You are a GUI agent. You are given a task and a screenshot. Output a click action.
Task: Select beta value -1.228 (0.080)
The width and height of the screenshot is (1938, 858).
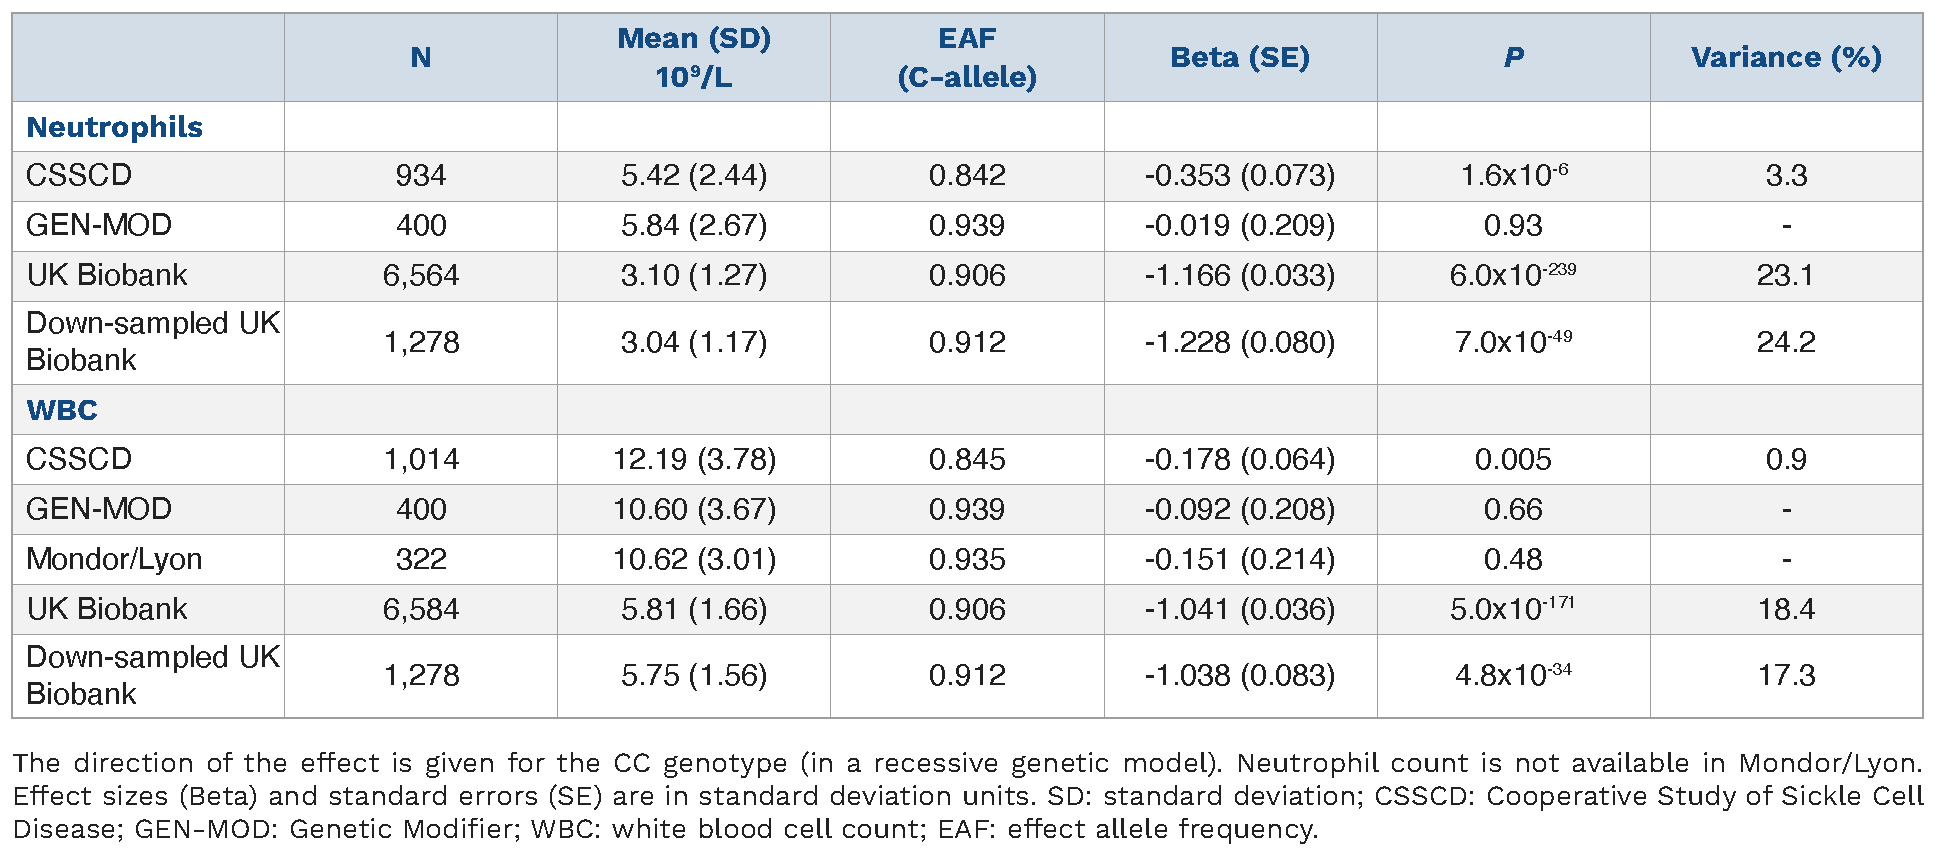[1240, 343]
